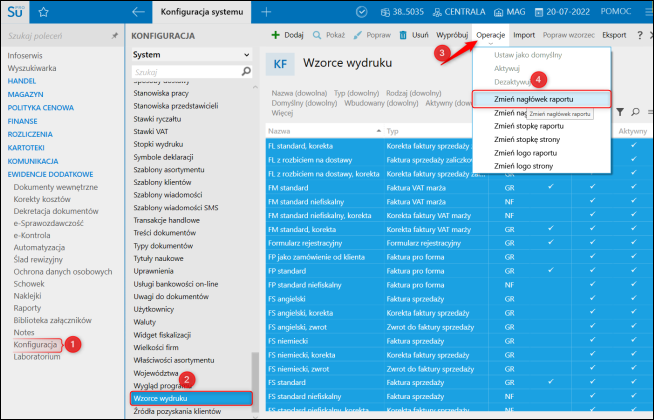Click Eksport toolbar button

point(614,35)
